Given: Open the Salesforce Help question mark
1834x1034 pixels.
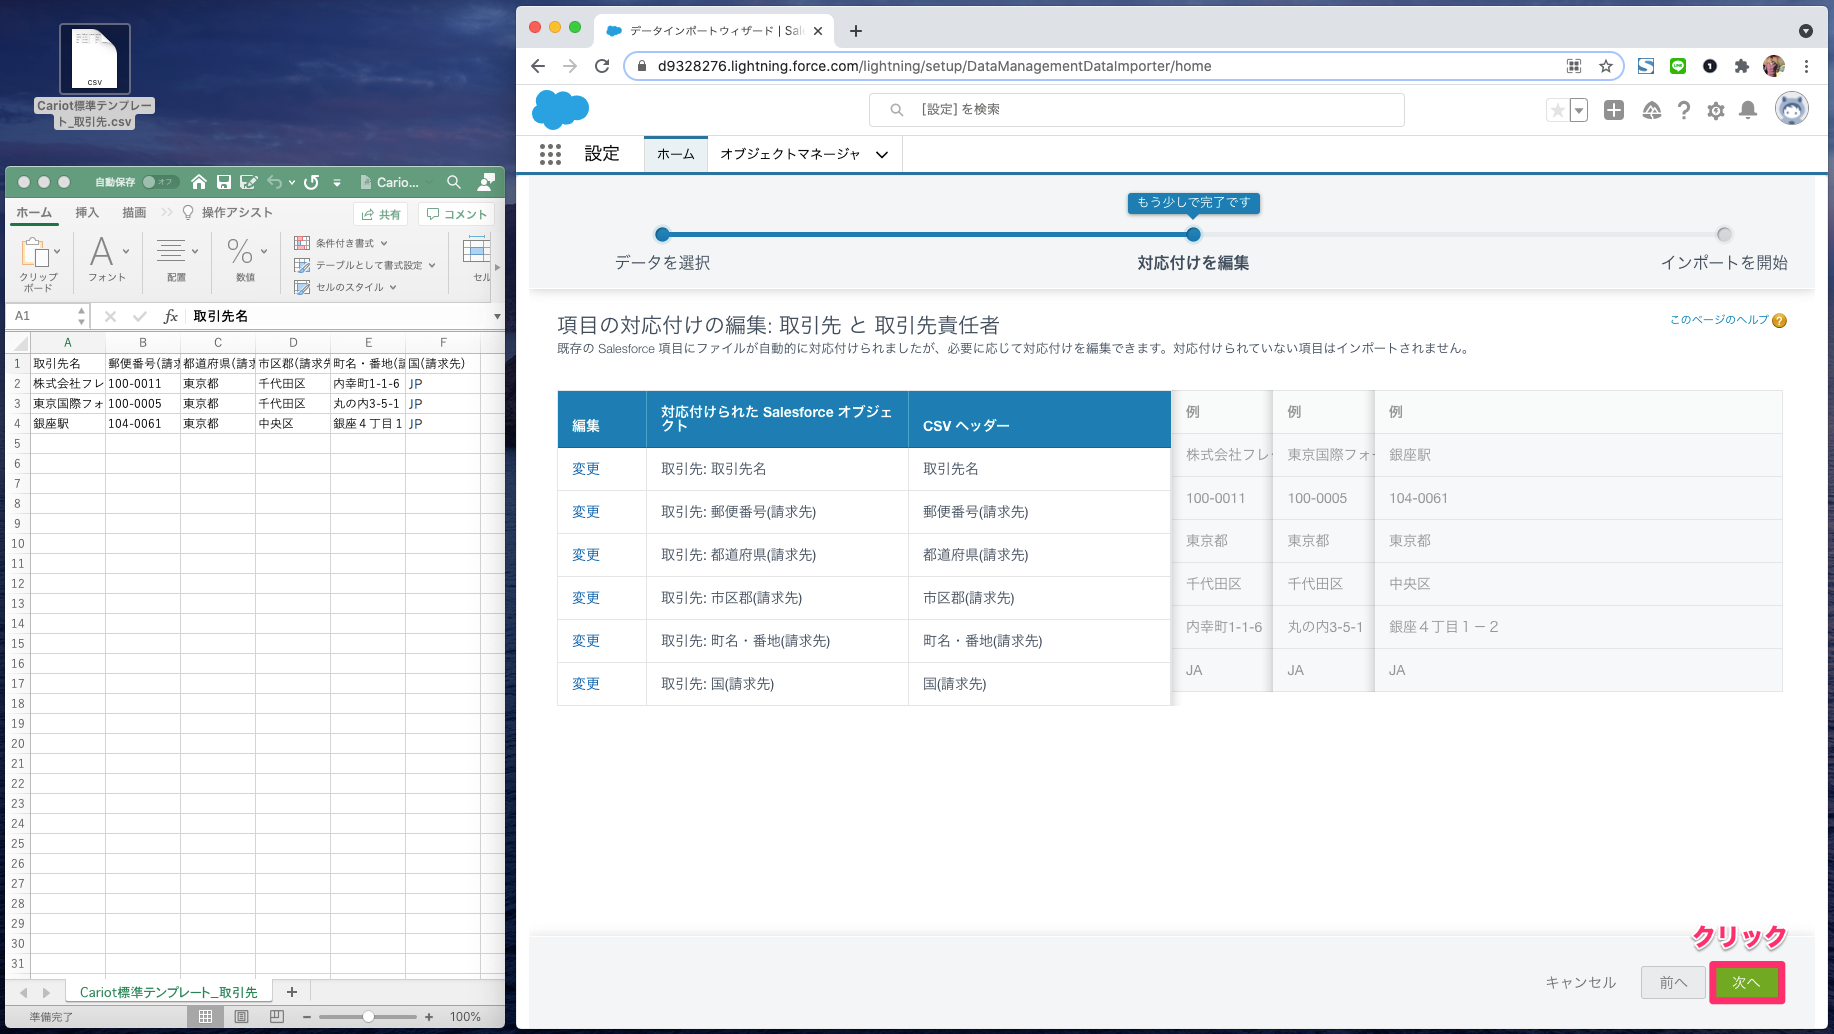Looking at the screenshot, I should [1684, 110].
